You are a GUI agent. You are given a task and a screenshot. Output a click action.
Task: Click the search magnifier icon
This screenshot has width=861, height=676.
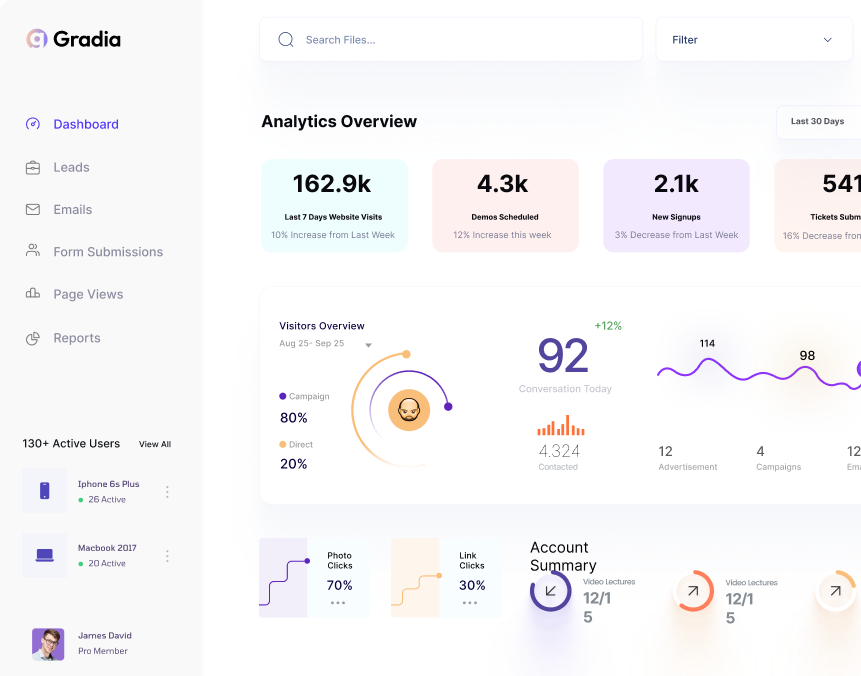coord(286,40)
